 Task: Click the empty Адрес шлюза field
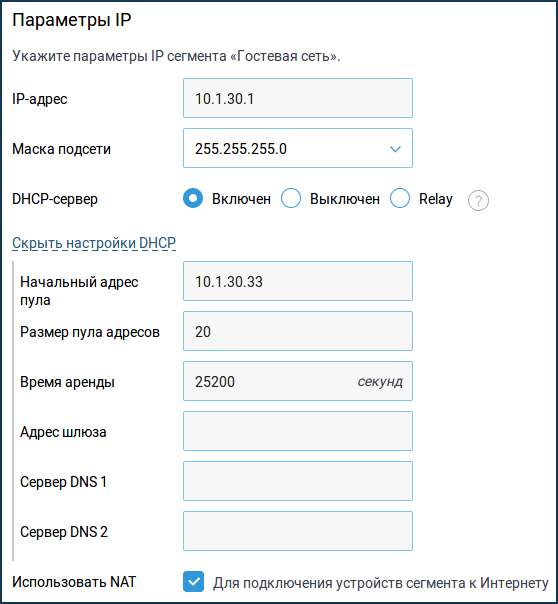298,431
